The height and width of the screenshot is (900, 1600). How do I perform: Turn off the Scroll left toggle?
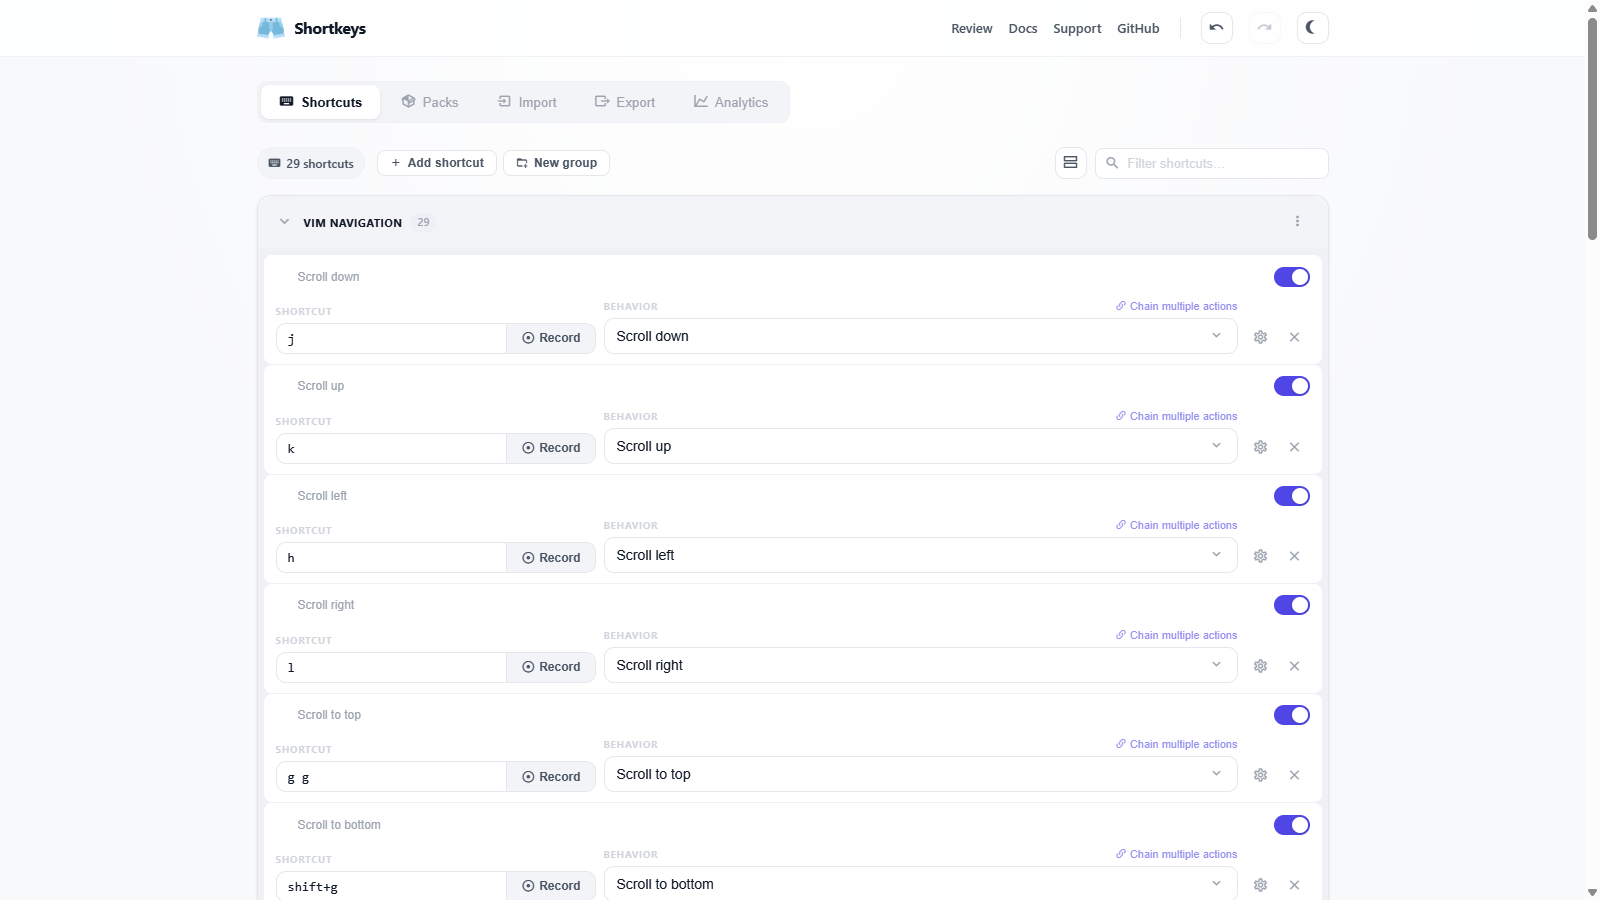point(1291,496)
